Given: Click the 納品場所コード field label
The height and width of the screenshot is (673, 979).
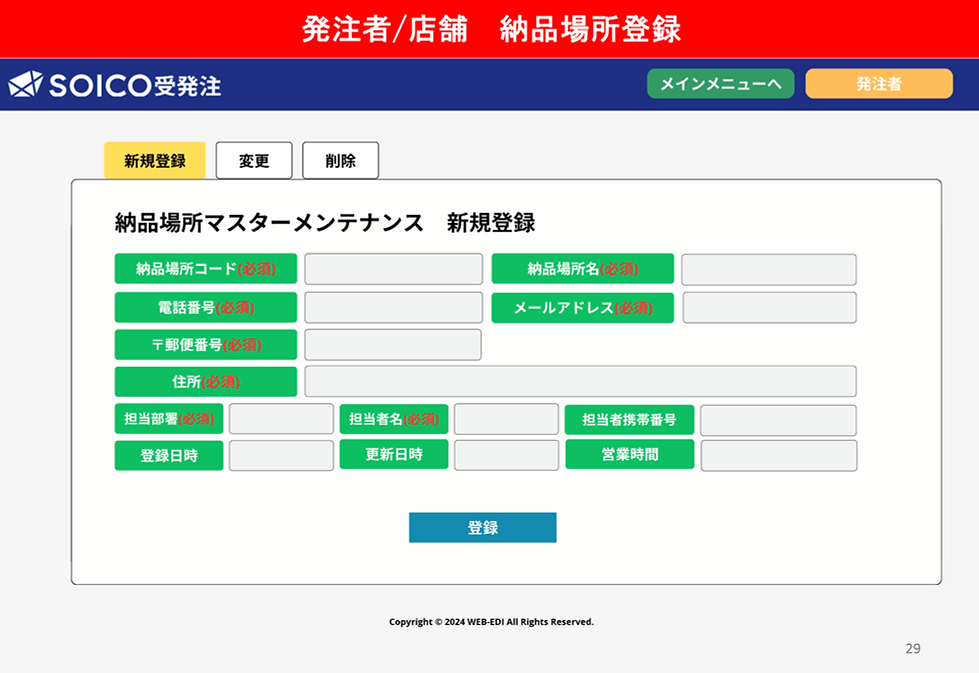Looking at the screenshot, I should [205, 268].
